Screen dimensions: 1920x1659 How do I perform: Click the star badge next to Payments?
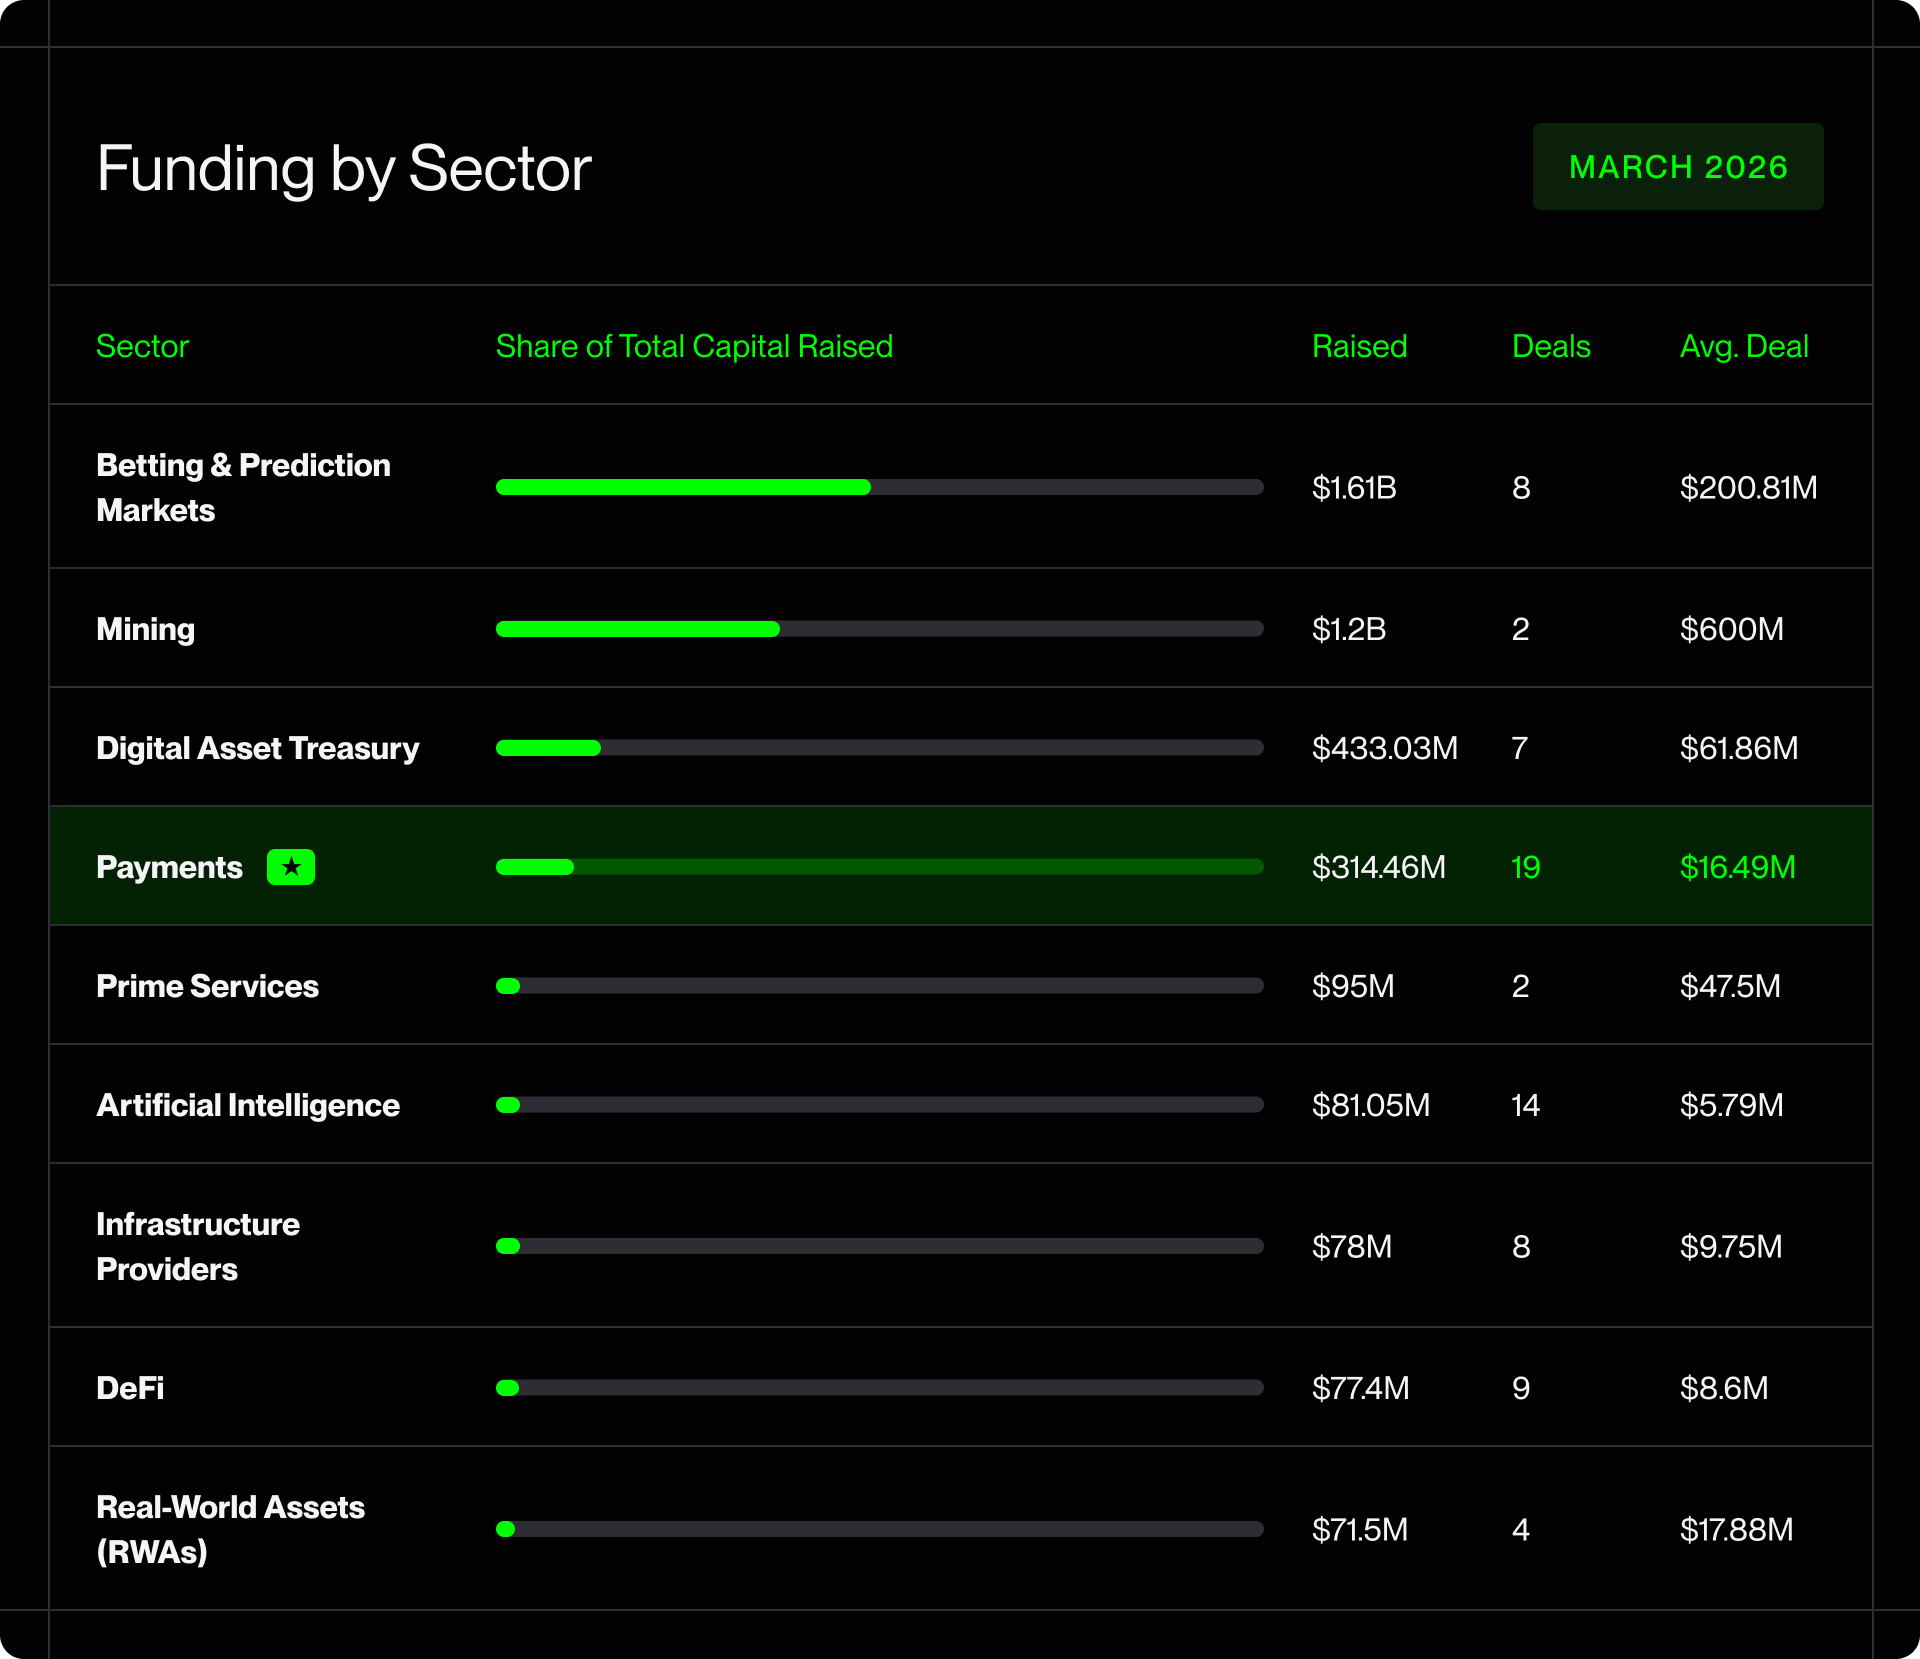(290, 867)
